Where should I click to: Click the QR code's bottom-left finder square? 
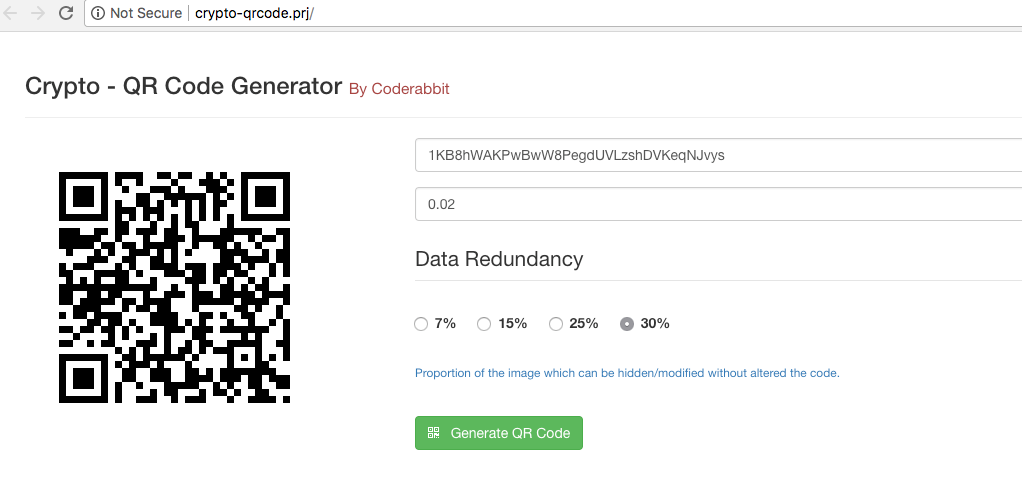(x=84, y=378)
